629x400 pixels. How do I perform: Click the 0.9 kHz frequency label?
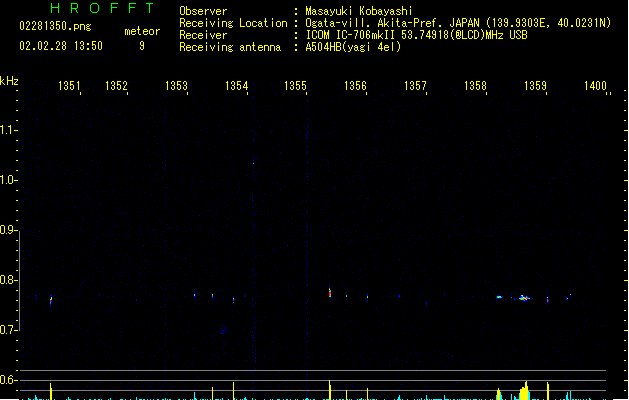click(x=8, y=230)
